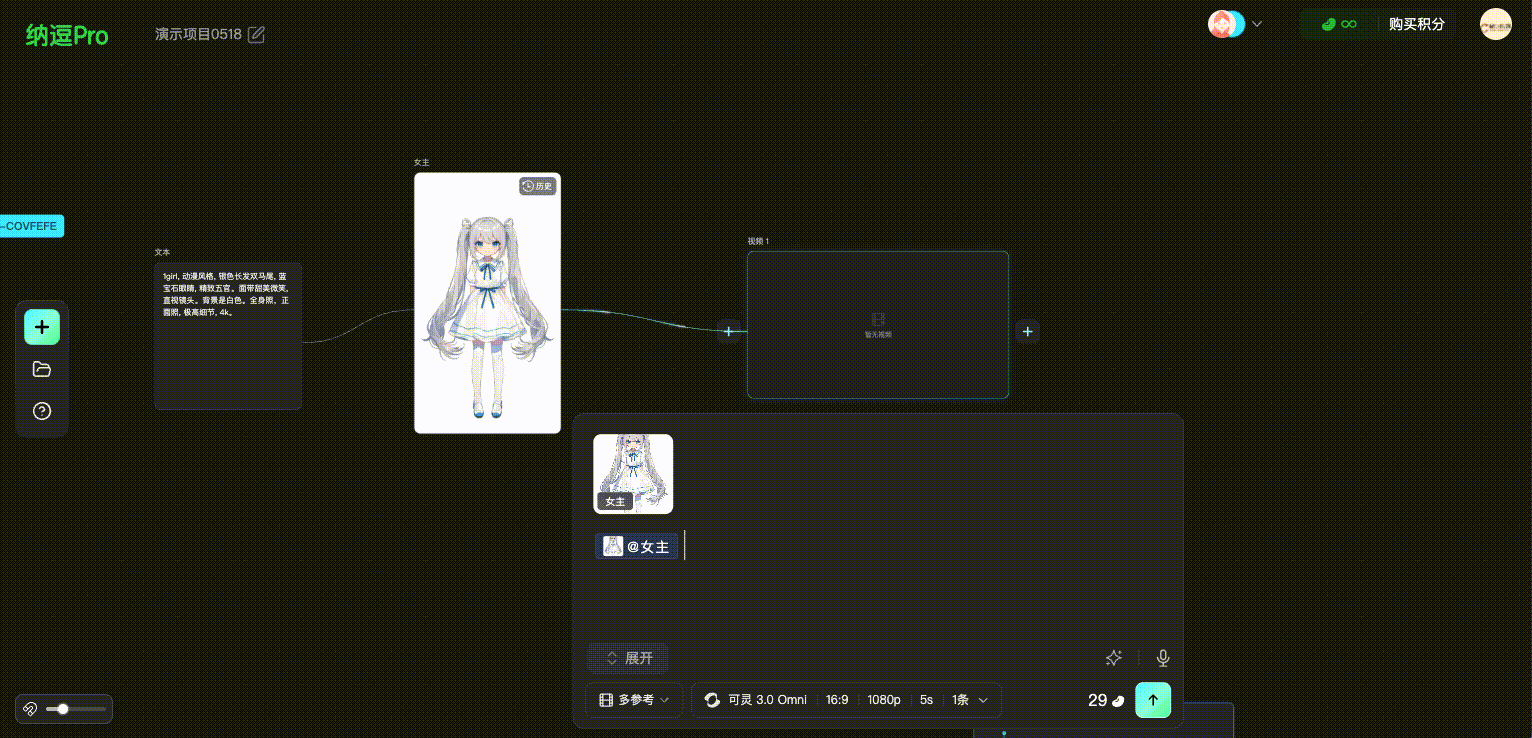The image size is (1532, 738).
Task: Open the 多参考 mode dropdown
Action: click(x=634, y=700)
